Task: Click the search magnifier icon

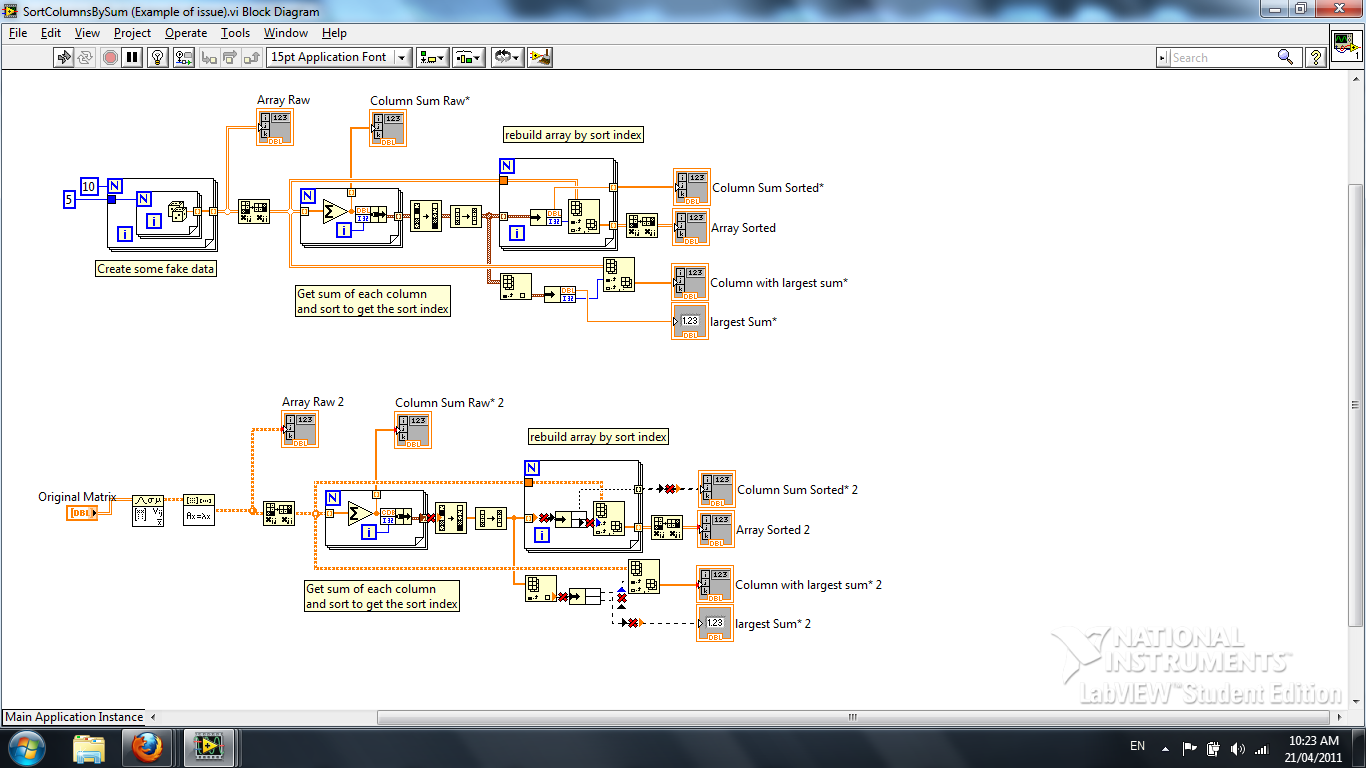Action: coord(1286,58)
